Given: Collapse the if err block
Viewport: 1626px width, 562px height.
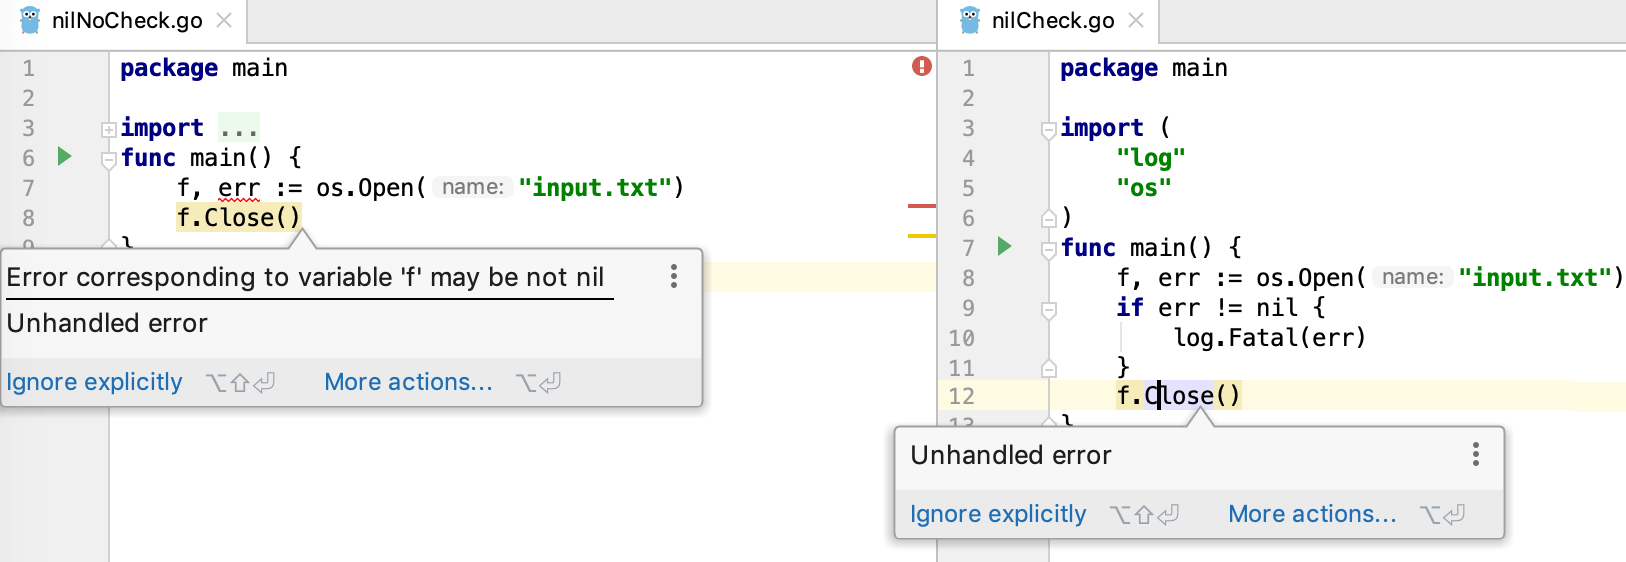Looking at the screenshot, I should (x=1048, y=309).
